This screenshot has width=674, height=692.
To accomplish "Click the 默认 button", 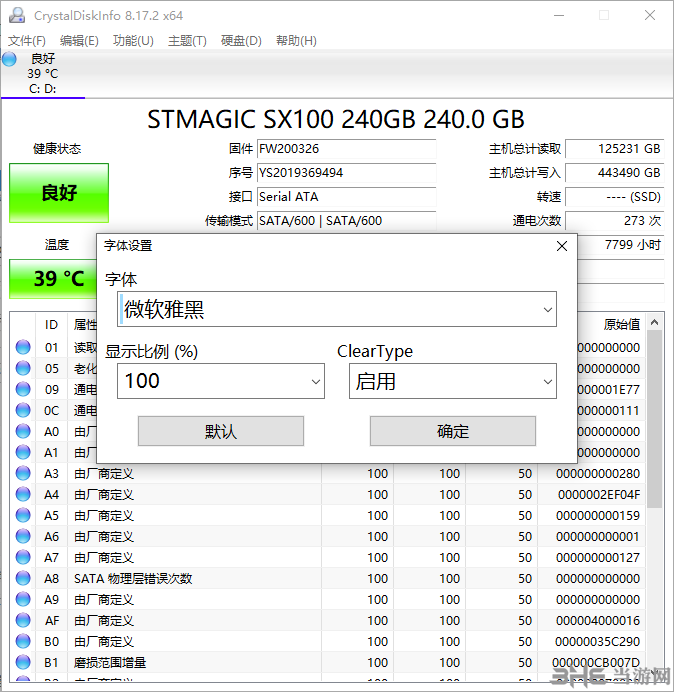I will pos(221,431).
